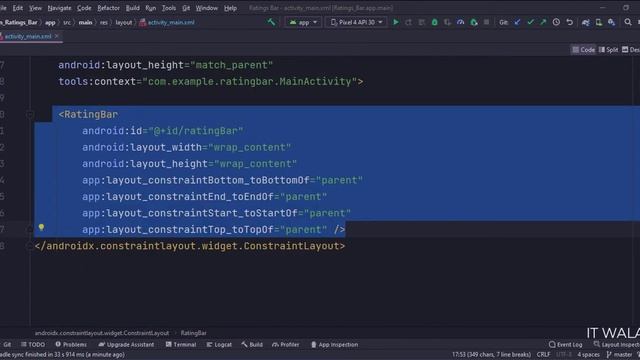Open the TODO tool window
640x360 pixels.
tap(33, 344)
